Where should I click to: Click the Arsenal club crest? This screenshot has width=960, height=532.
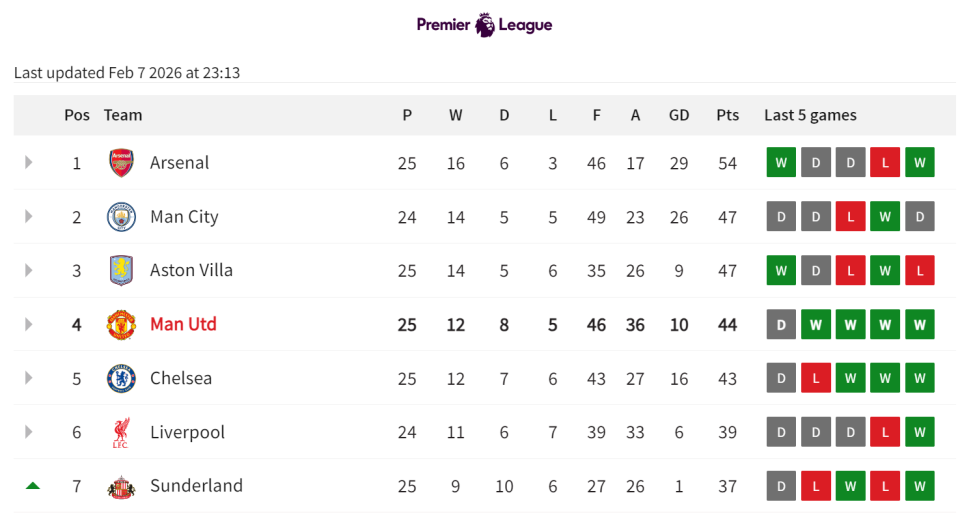pos(121,162)
